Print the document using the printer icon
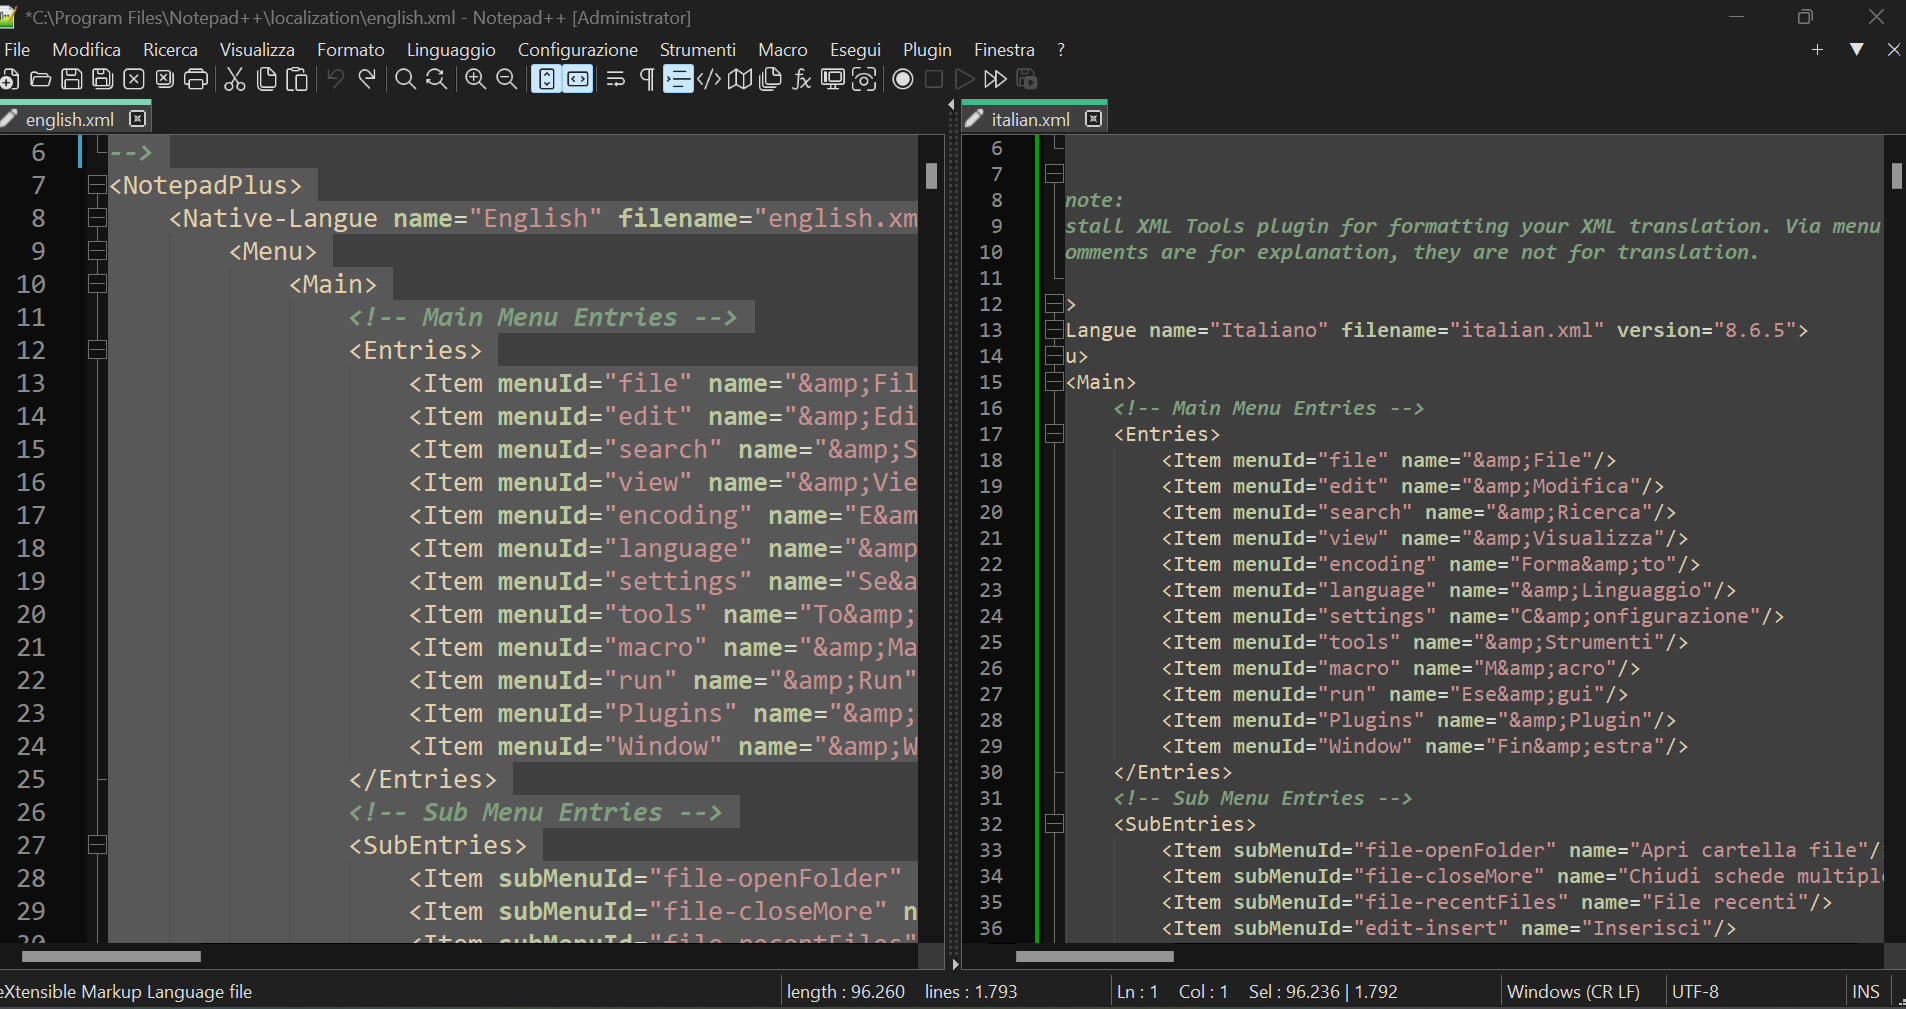 [196, 79]
